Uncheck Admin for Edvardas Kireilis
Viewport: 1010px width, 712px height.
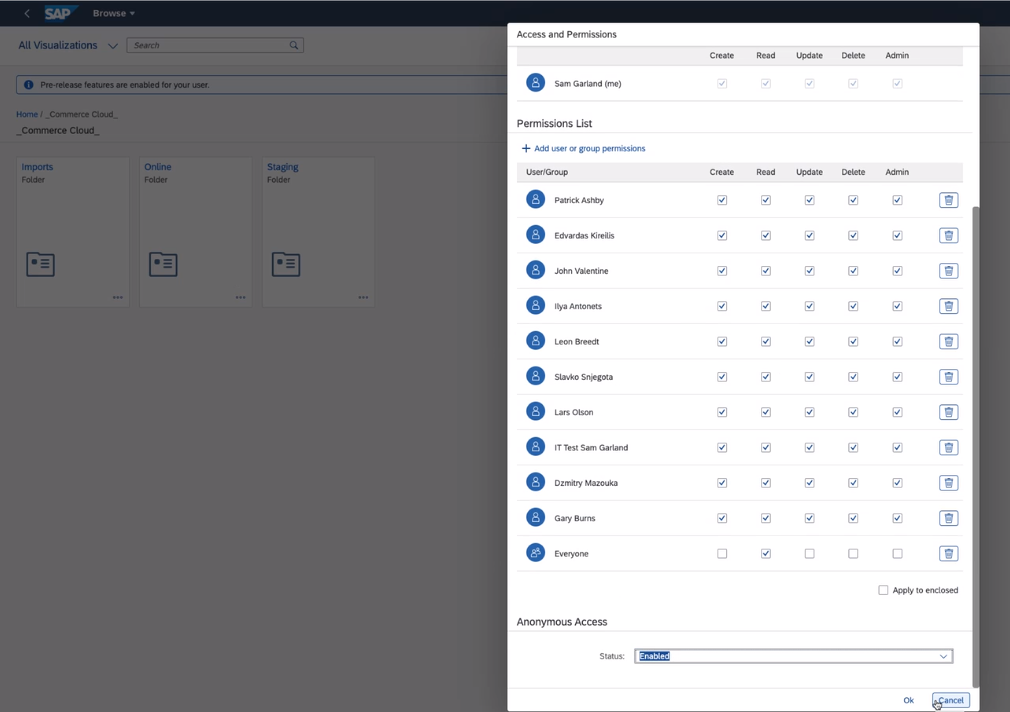[x=897, y=236]
